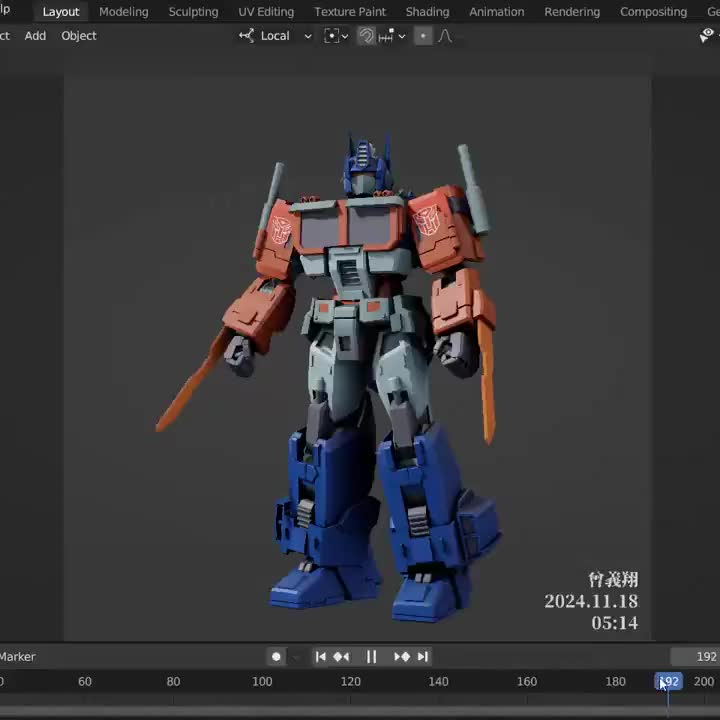Click frame 200 on the timeline ruler
Screen dimensions: 720x720
pos(704,681)
